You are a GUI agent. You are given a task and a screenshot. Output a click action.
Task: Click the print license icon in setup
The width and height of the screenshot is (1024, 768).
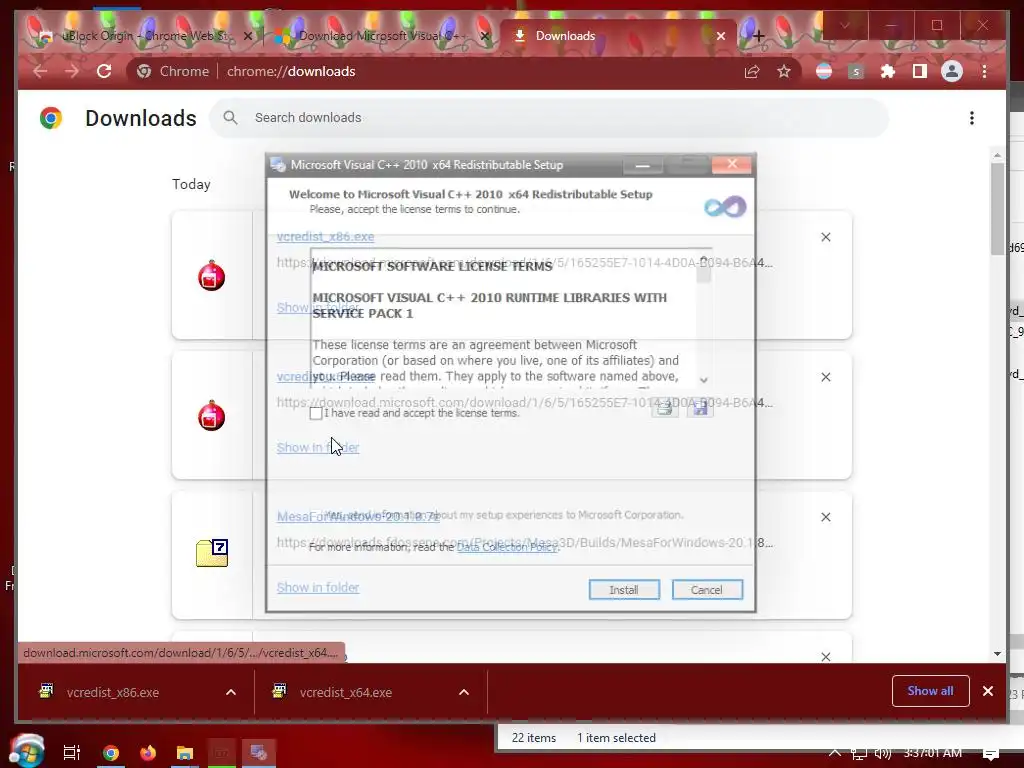tap(665, 408)
